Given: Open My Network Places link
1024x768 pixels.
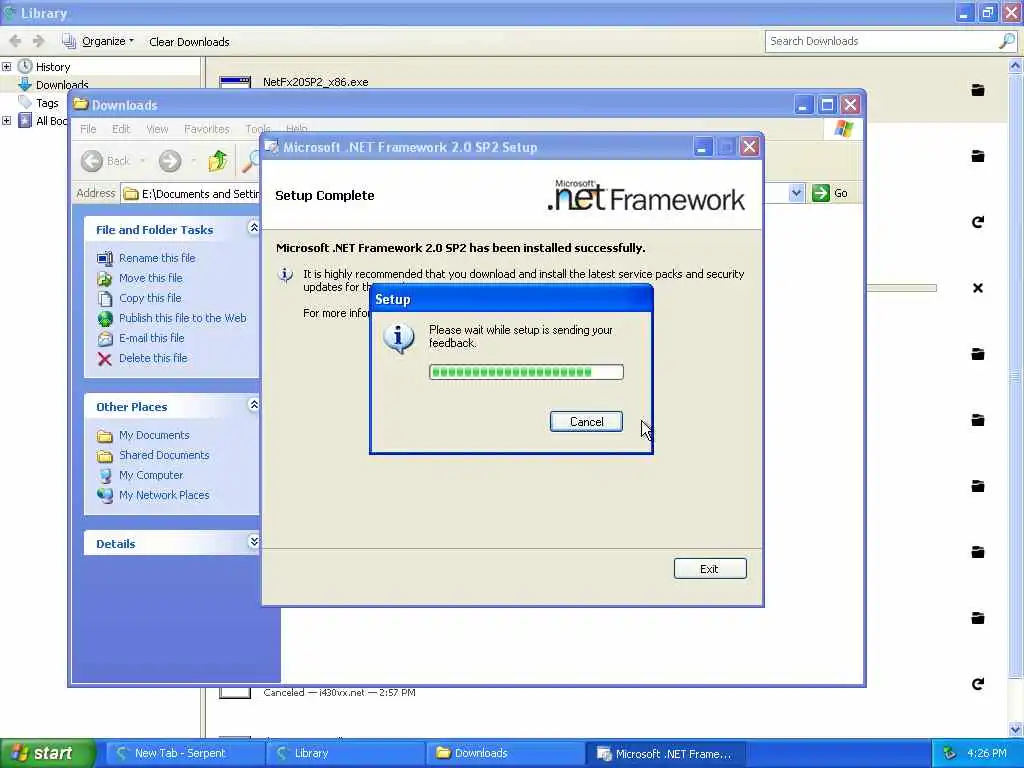Looking at the screenshot, I should click(164, 496).
